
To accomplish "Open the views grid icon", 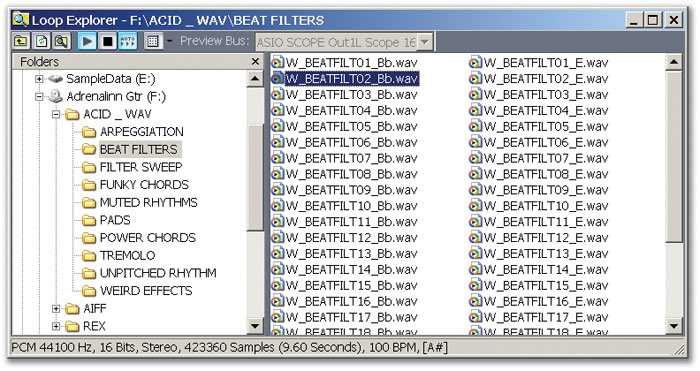I will [153, 42].
